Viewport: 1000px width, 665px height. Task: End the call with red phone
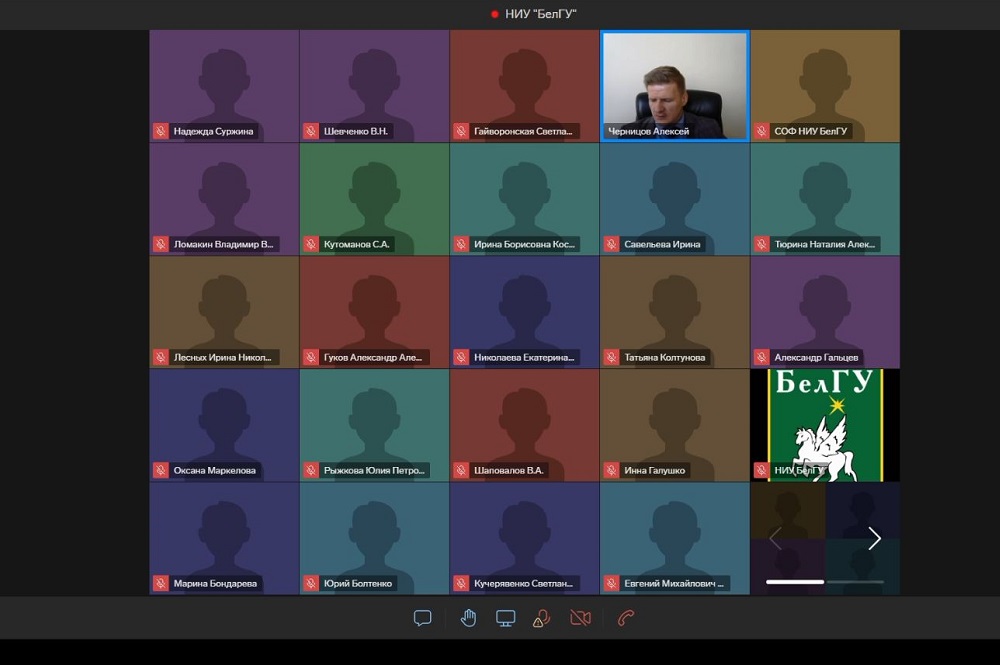point(626,618)
